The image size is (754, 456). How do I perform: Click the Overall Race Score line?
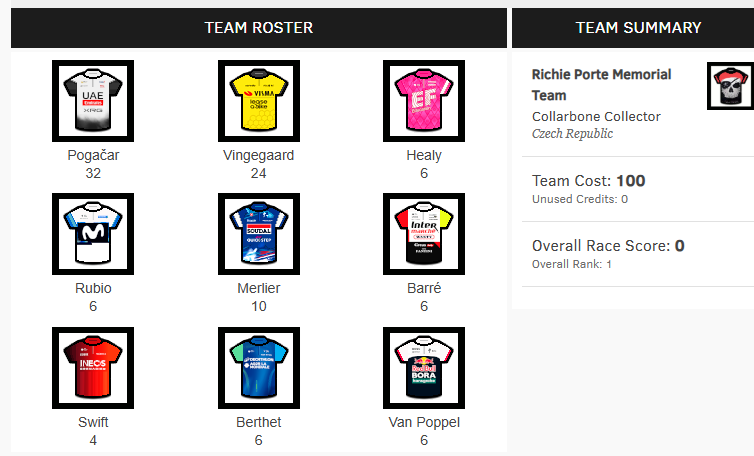608,246
